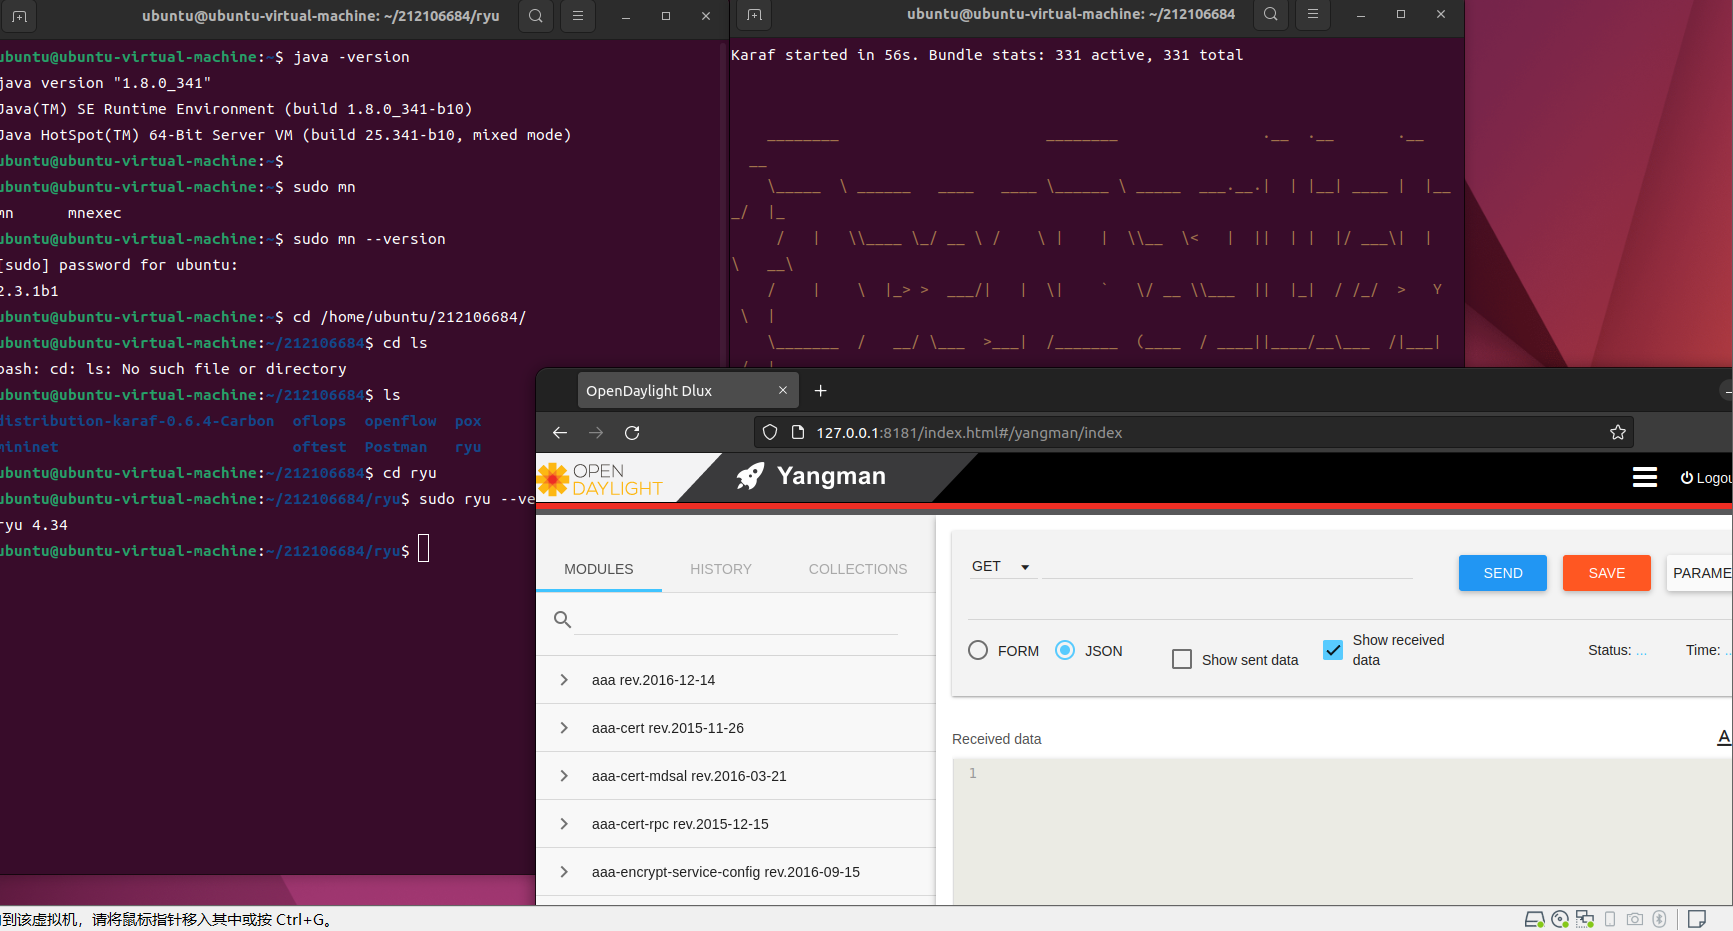Click shield tracking protection icon in address bar
The image size is (1733, 931).
(x=770, y=432)
